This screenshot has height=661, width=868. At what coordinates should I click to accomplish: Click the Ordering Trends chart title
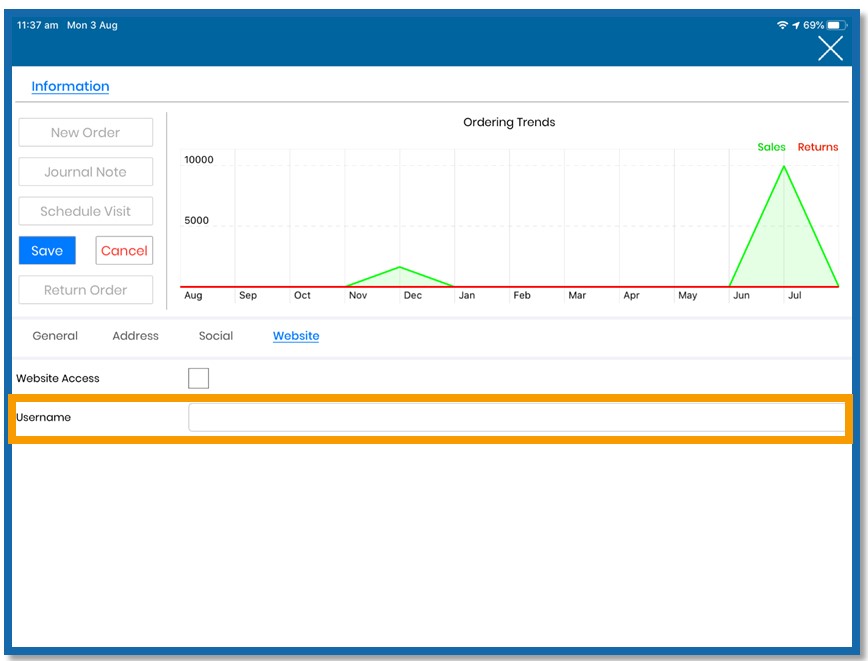509,122
